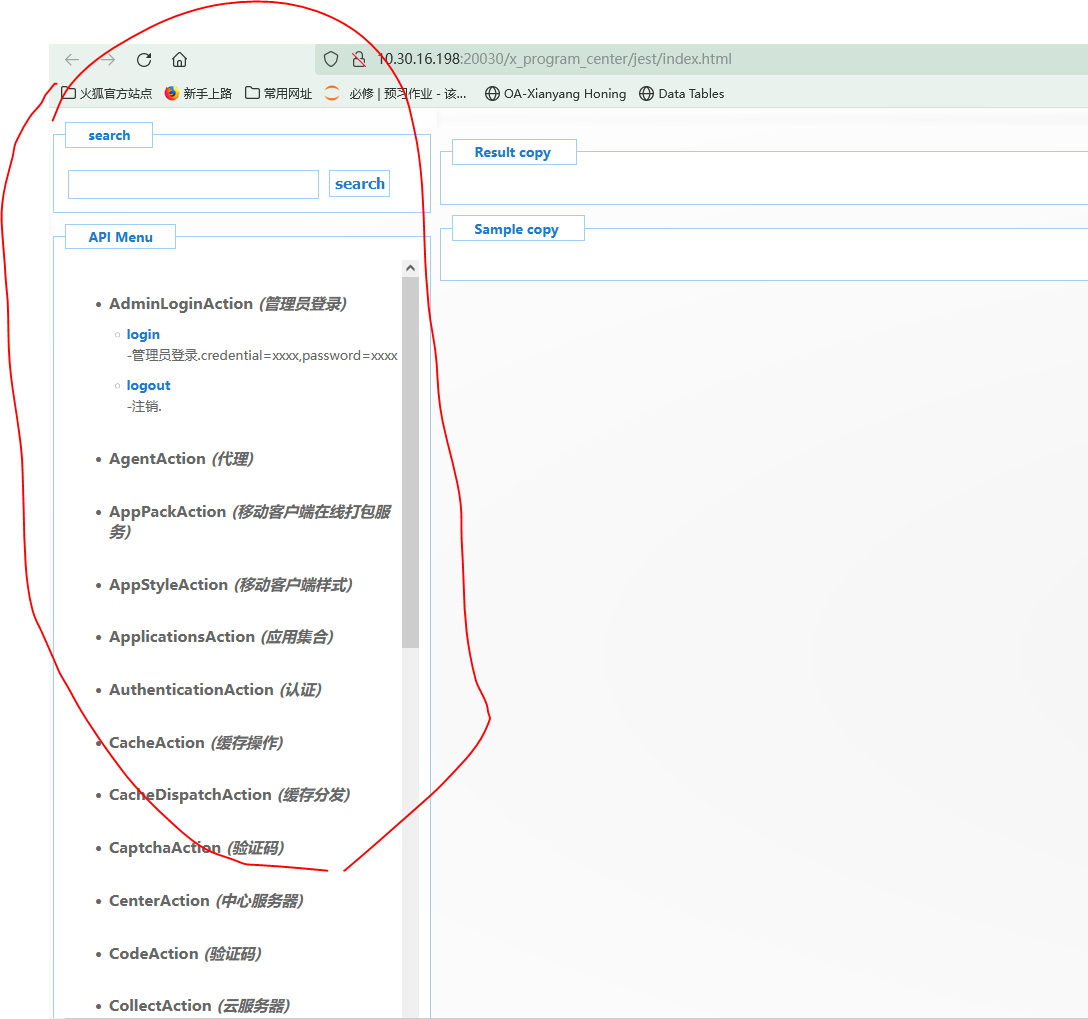Screen dimensions: 1088x1019
Task: Click the insecure connection padlock icon
Action: click(x=359, y=60)
